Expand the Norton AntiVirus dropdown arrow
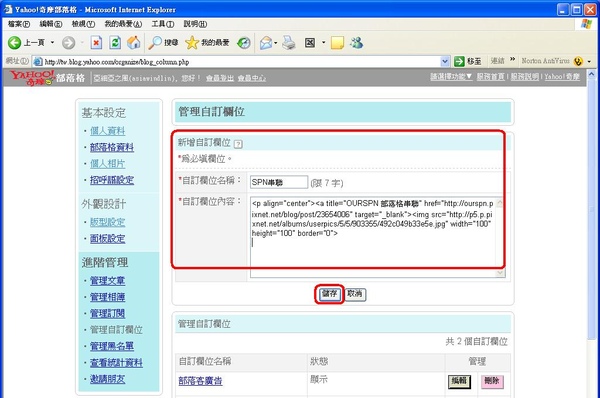The height and width of the screenshot is (398, 600). click(589, 61)
